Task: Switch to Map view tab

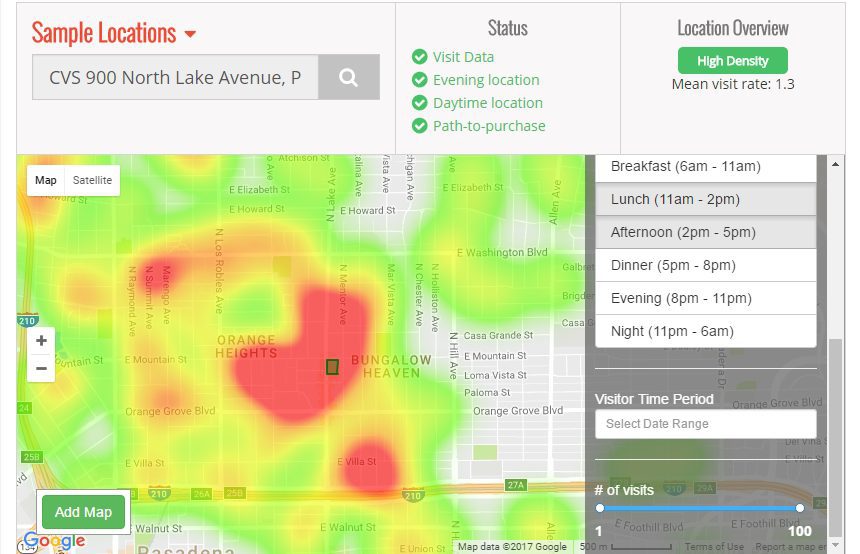Action: pos(46,180)
